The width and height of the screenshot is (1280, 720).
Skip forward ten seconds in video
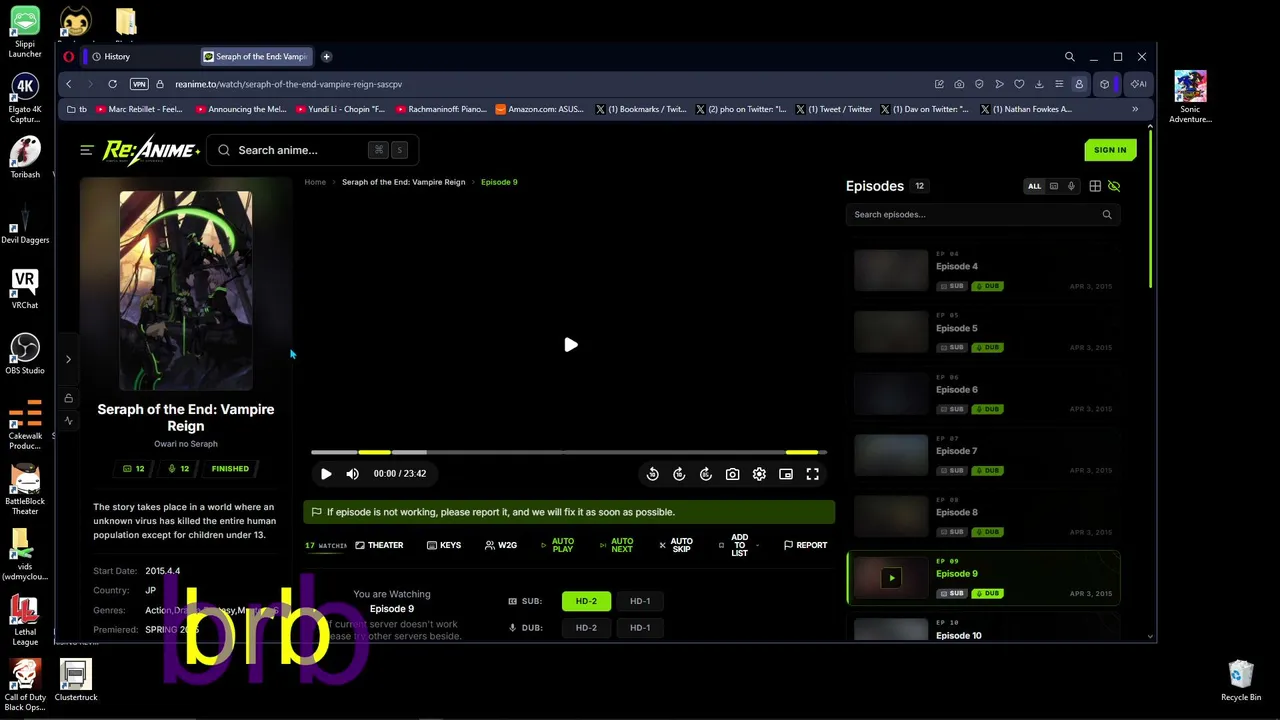click(x=679, y=474)
